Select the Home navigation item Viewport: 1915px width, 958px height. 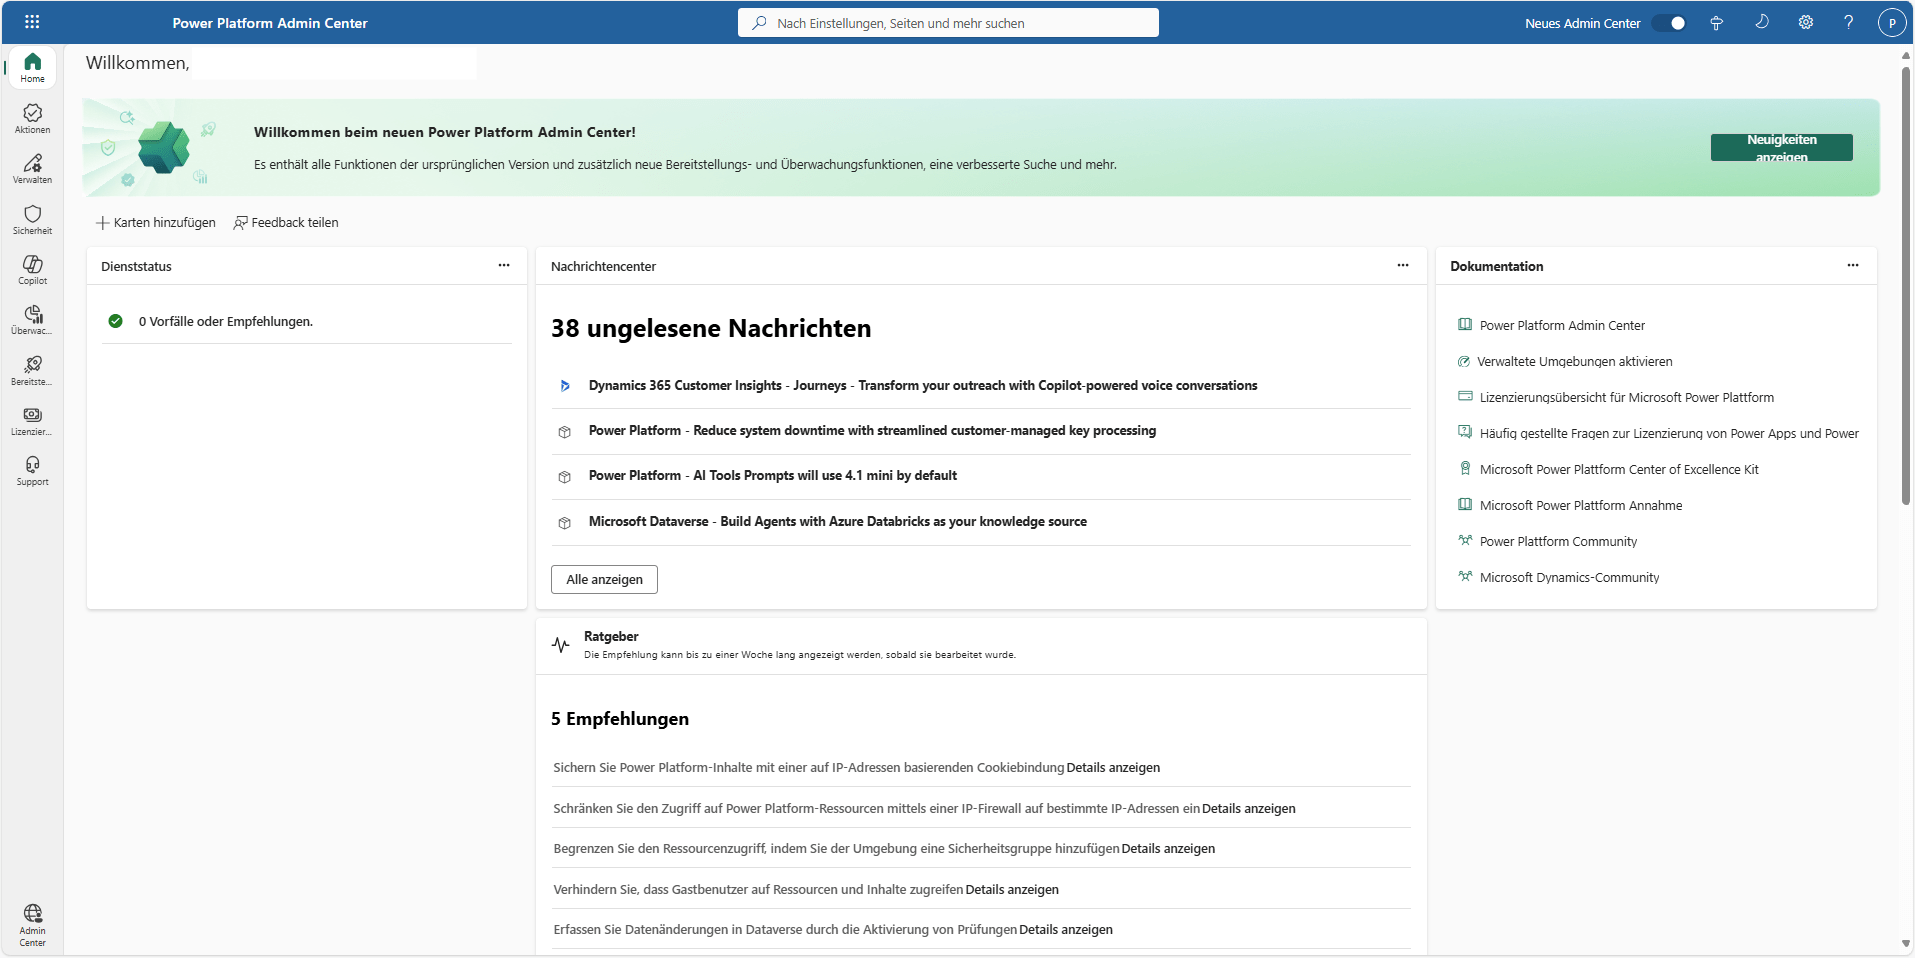[x=32, y=67]
